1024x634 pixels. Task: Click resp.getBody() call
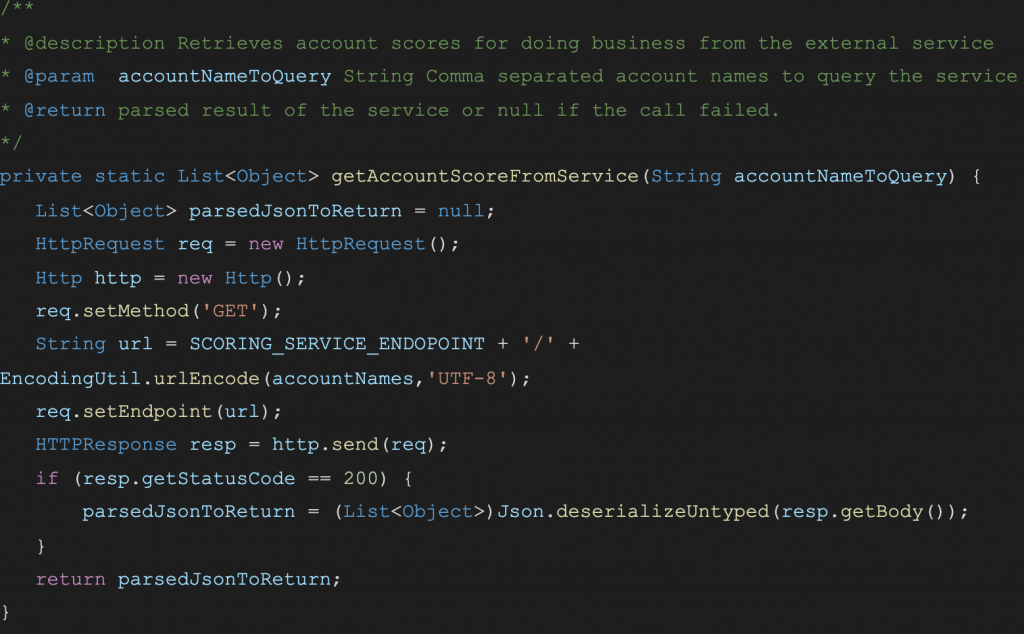point(863,511)
